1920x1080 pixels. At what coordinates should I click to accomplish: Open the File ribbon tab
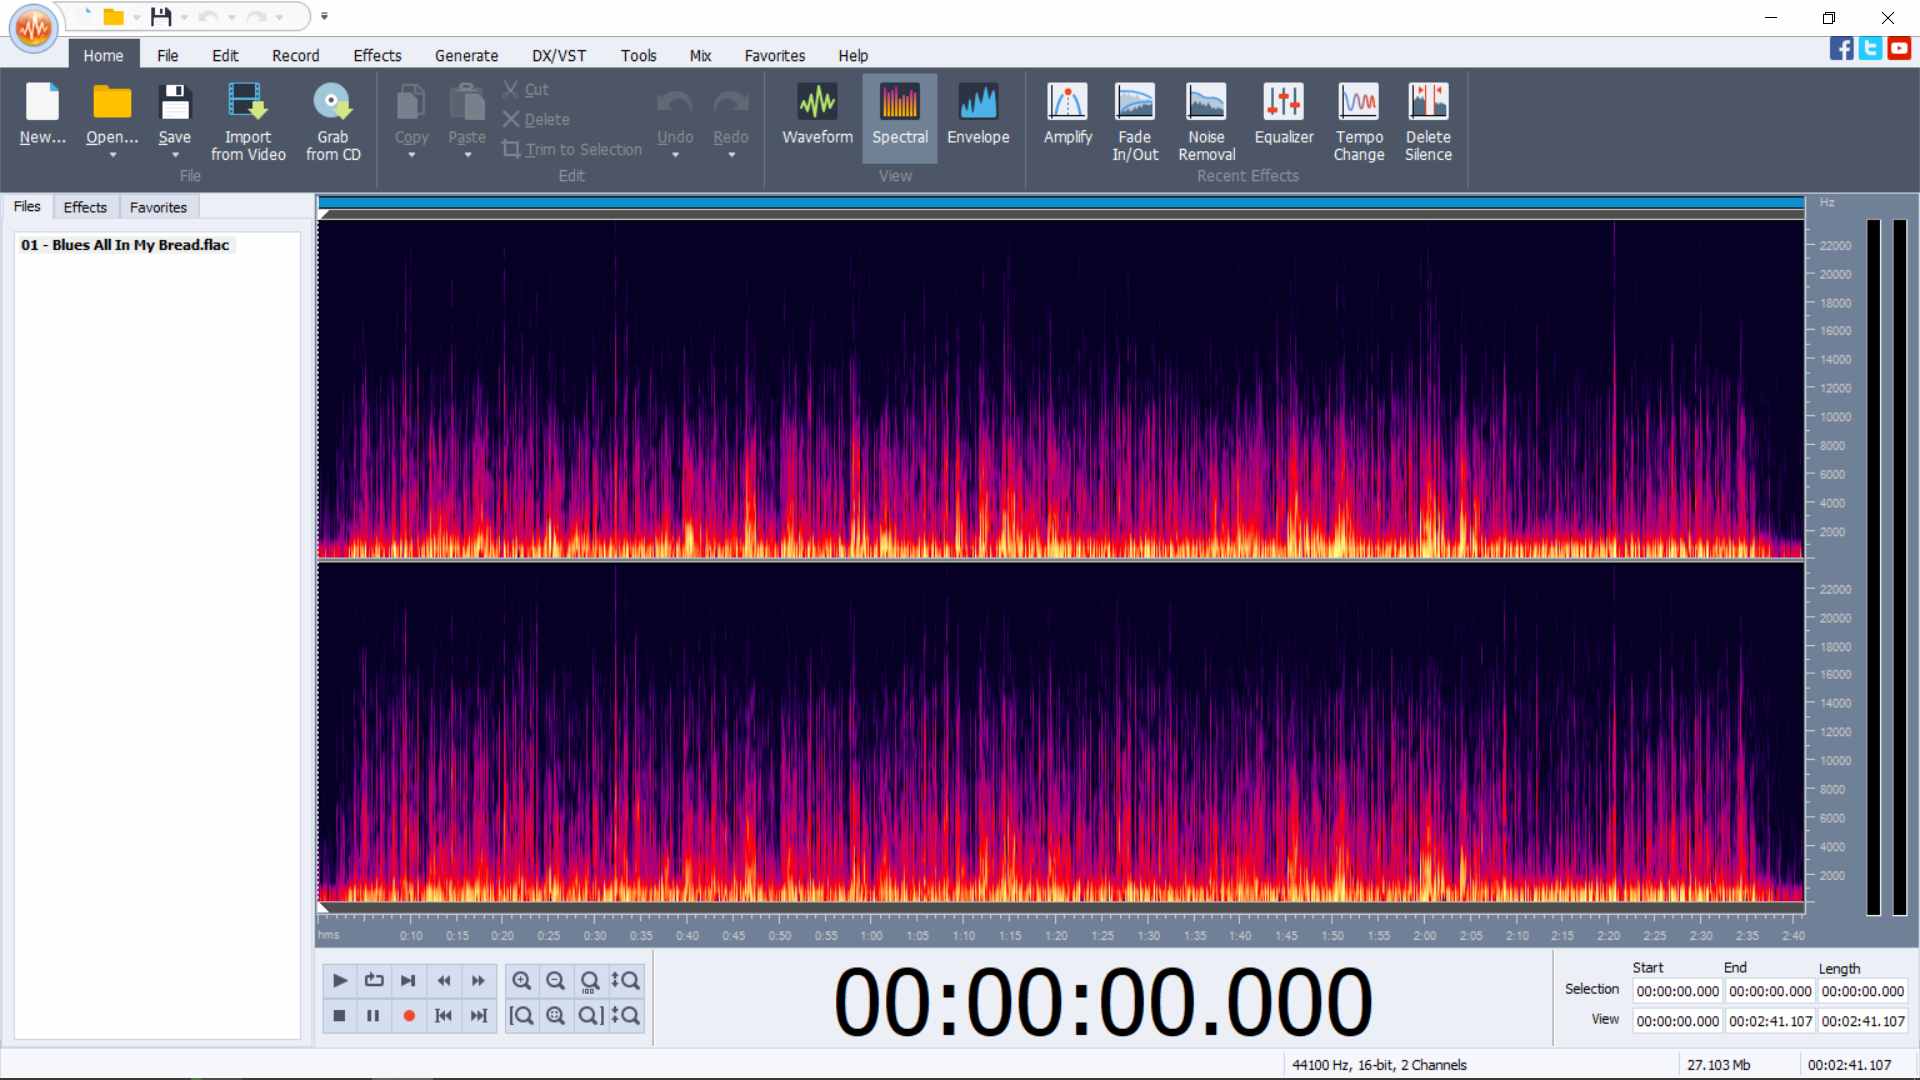pos(167,55)
